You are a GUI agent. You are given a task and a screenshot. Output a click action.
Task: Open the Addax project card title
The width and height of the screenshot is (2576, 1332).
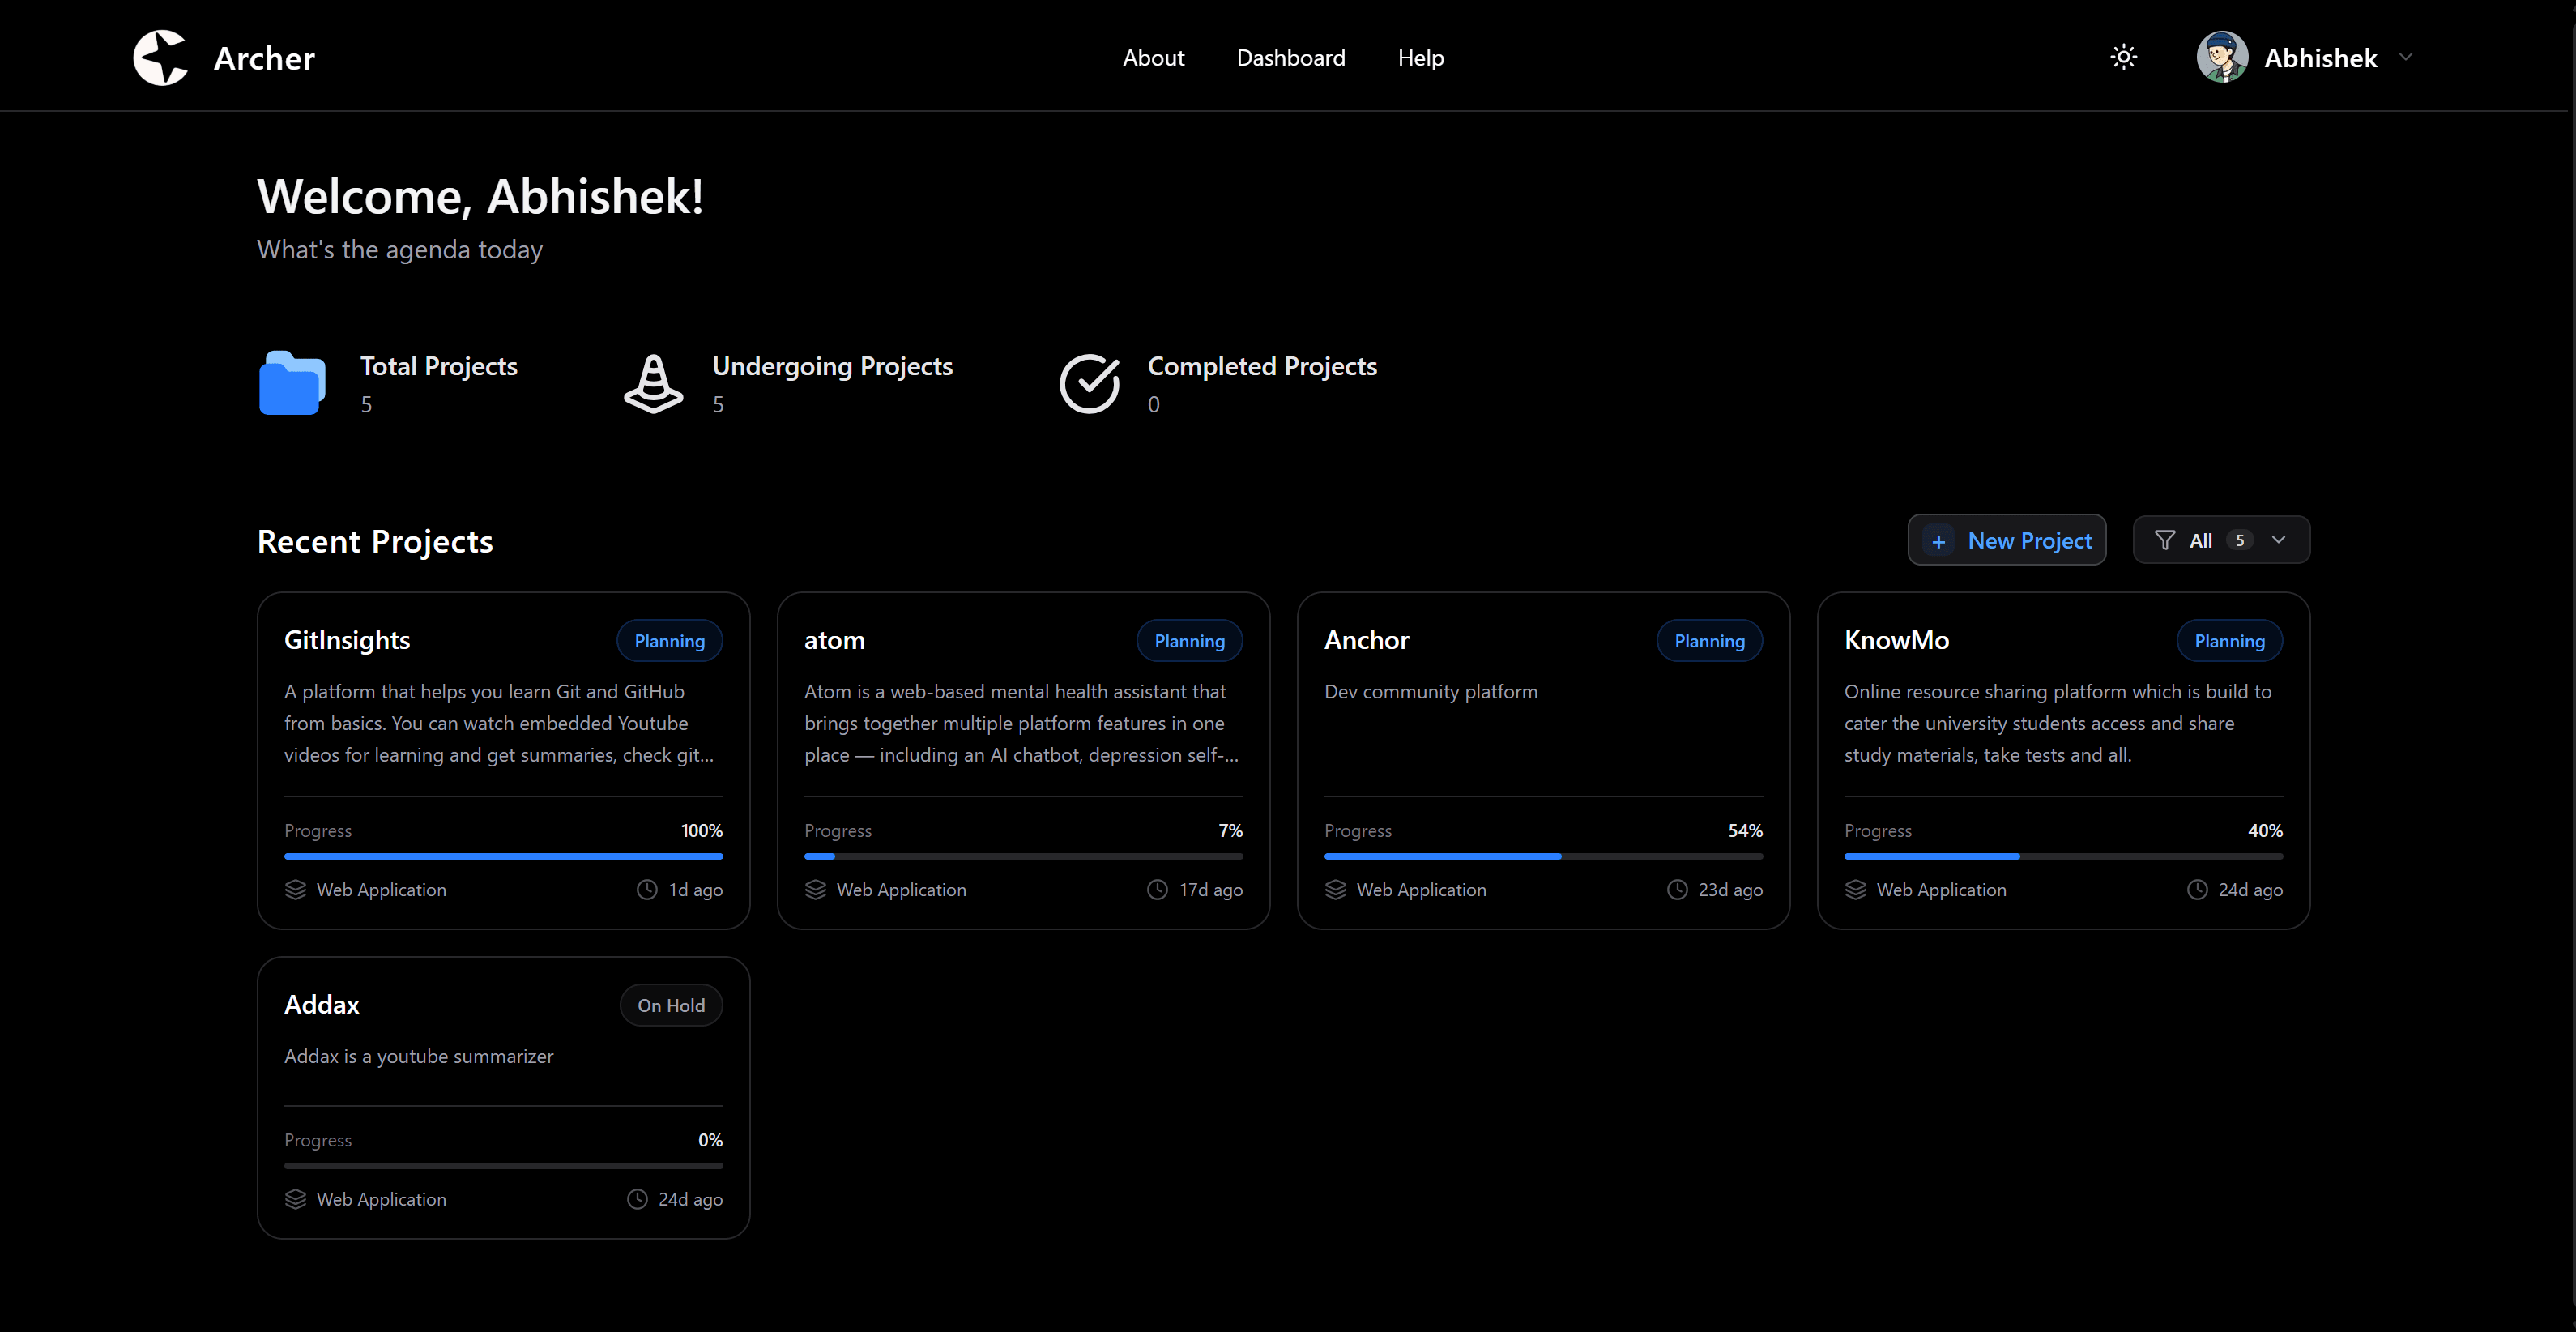[321, 1004]
